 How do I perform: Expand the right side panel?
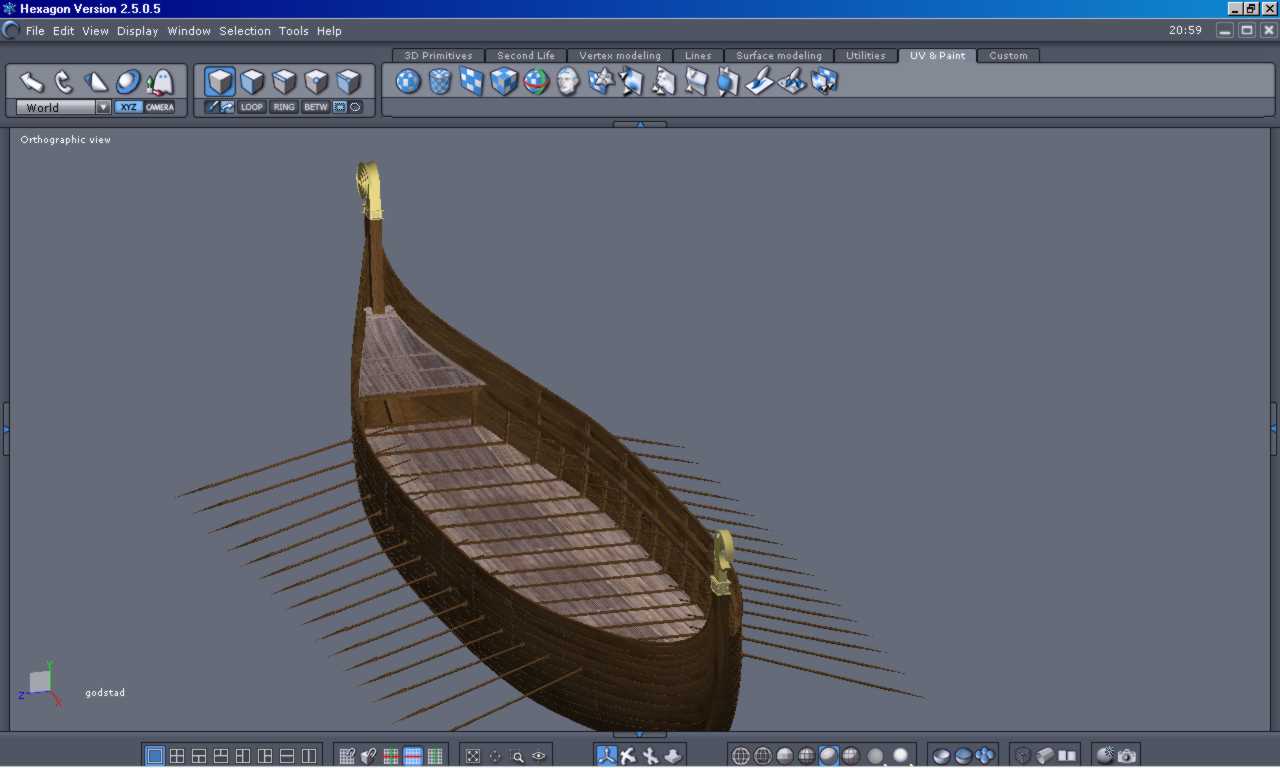[1274, 429]
